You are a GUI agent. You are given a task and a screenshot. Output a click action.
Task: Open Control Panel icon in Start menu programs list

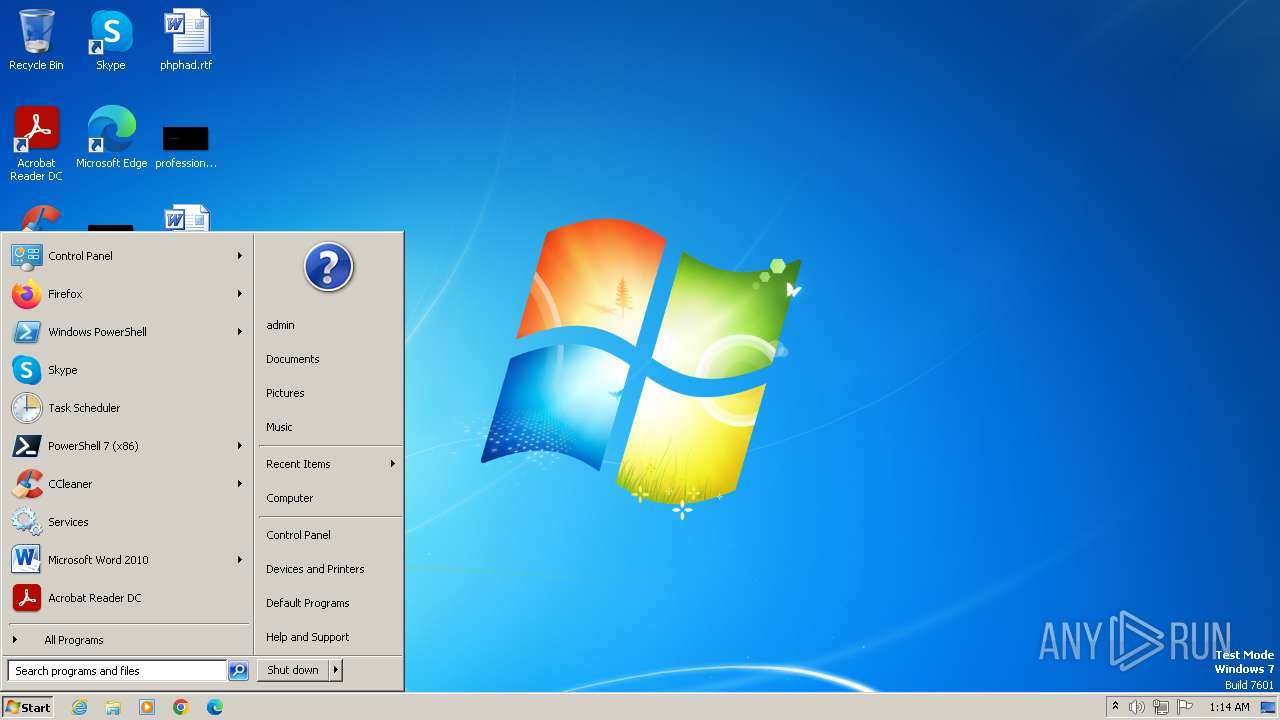pos(26,256)
